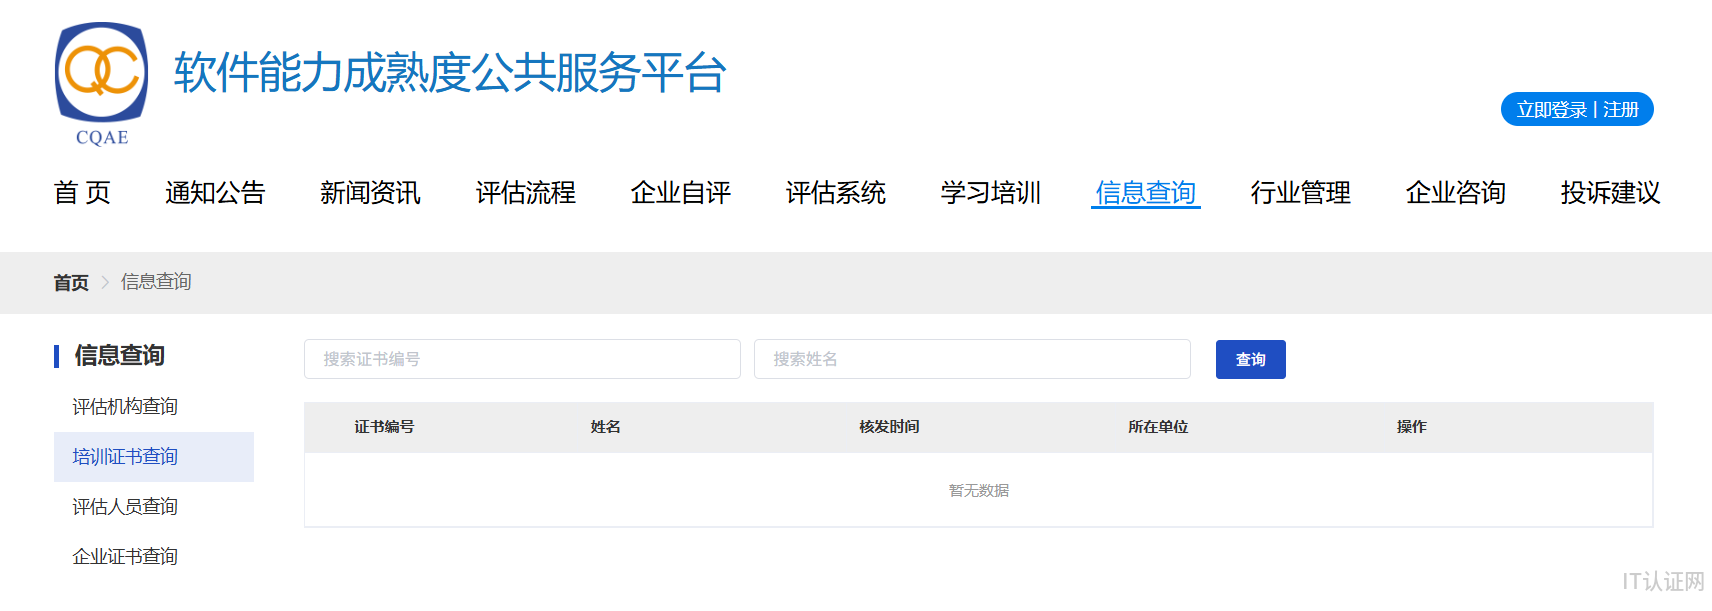Focus the 搜索证书编号 input field

[522, 359]
